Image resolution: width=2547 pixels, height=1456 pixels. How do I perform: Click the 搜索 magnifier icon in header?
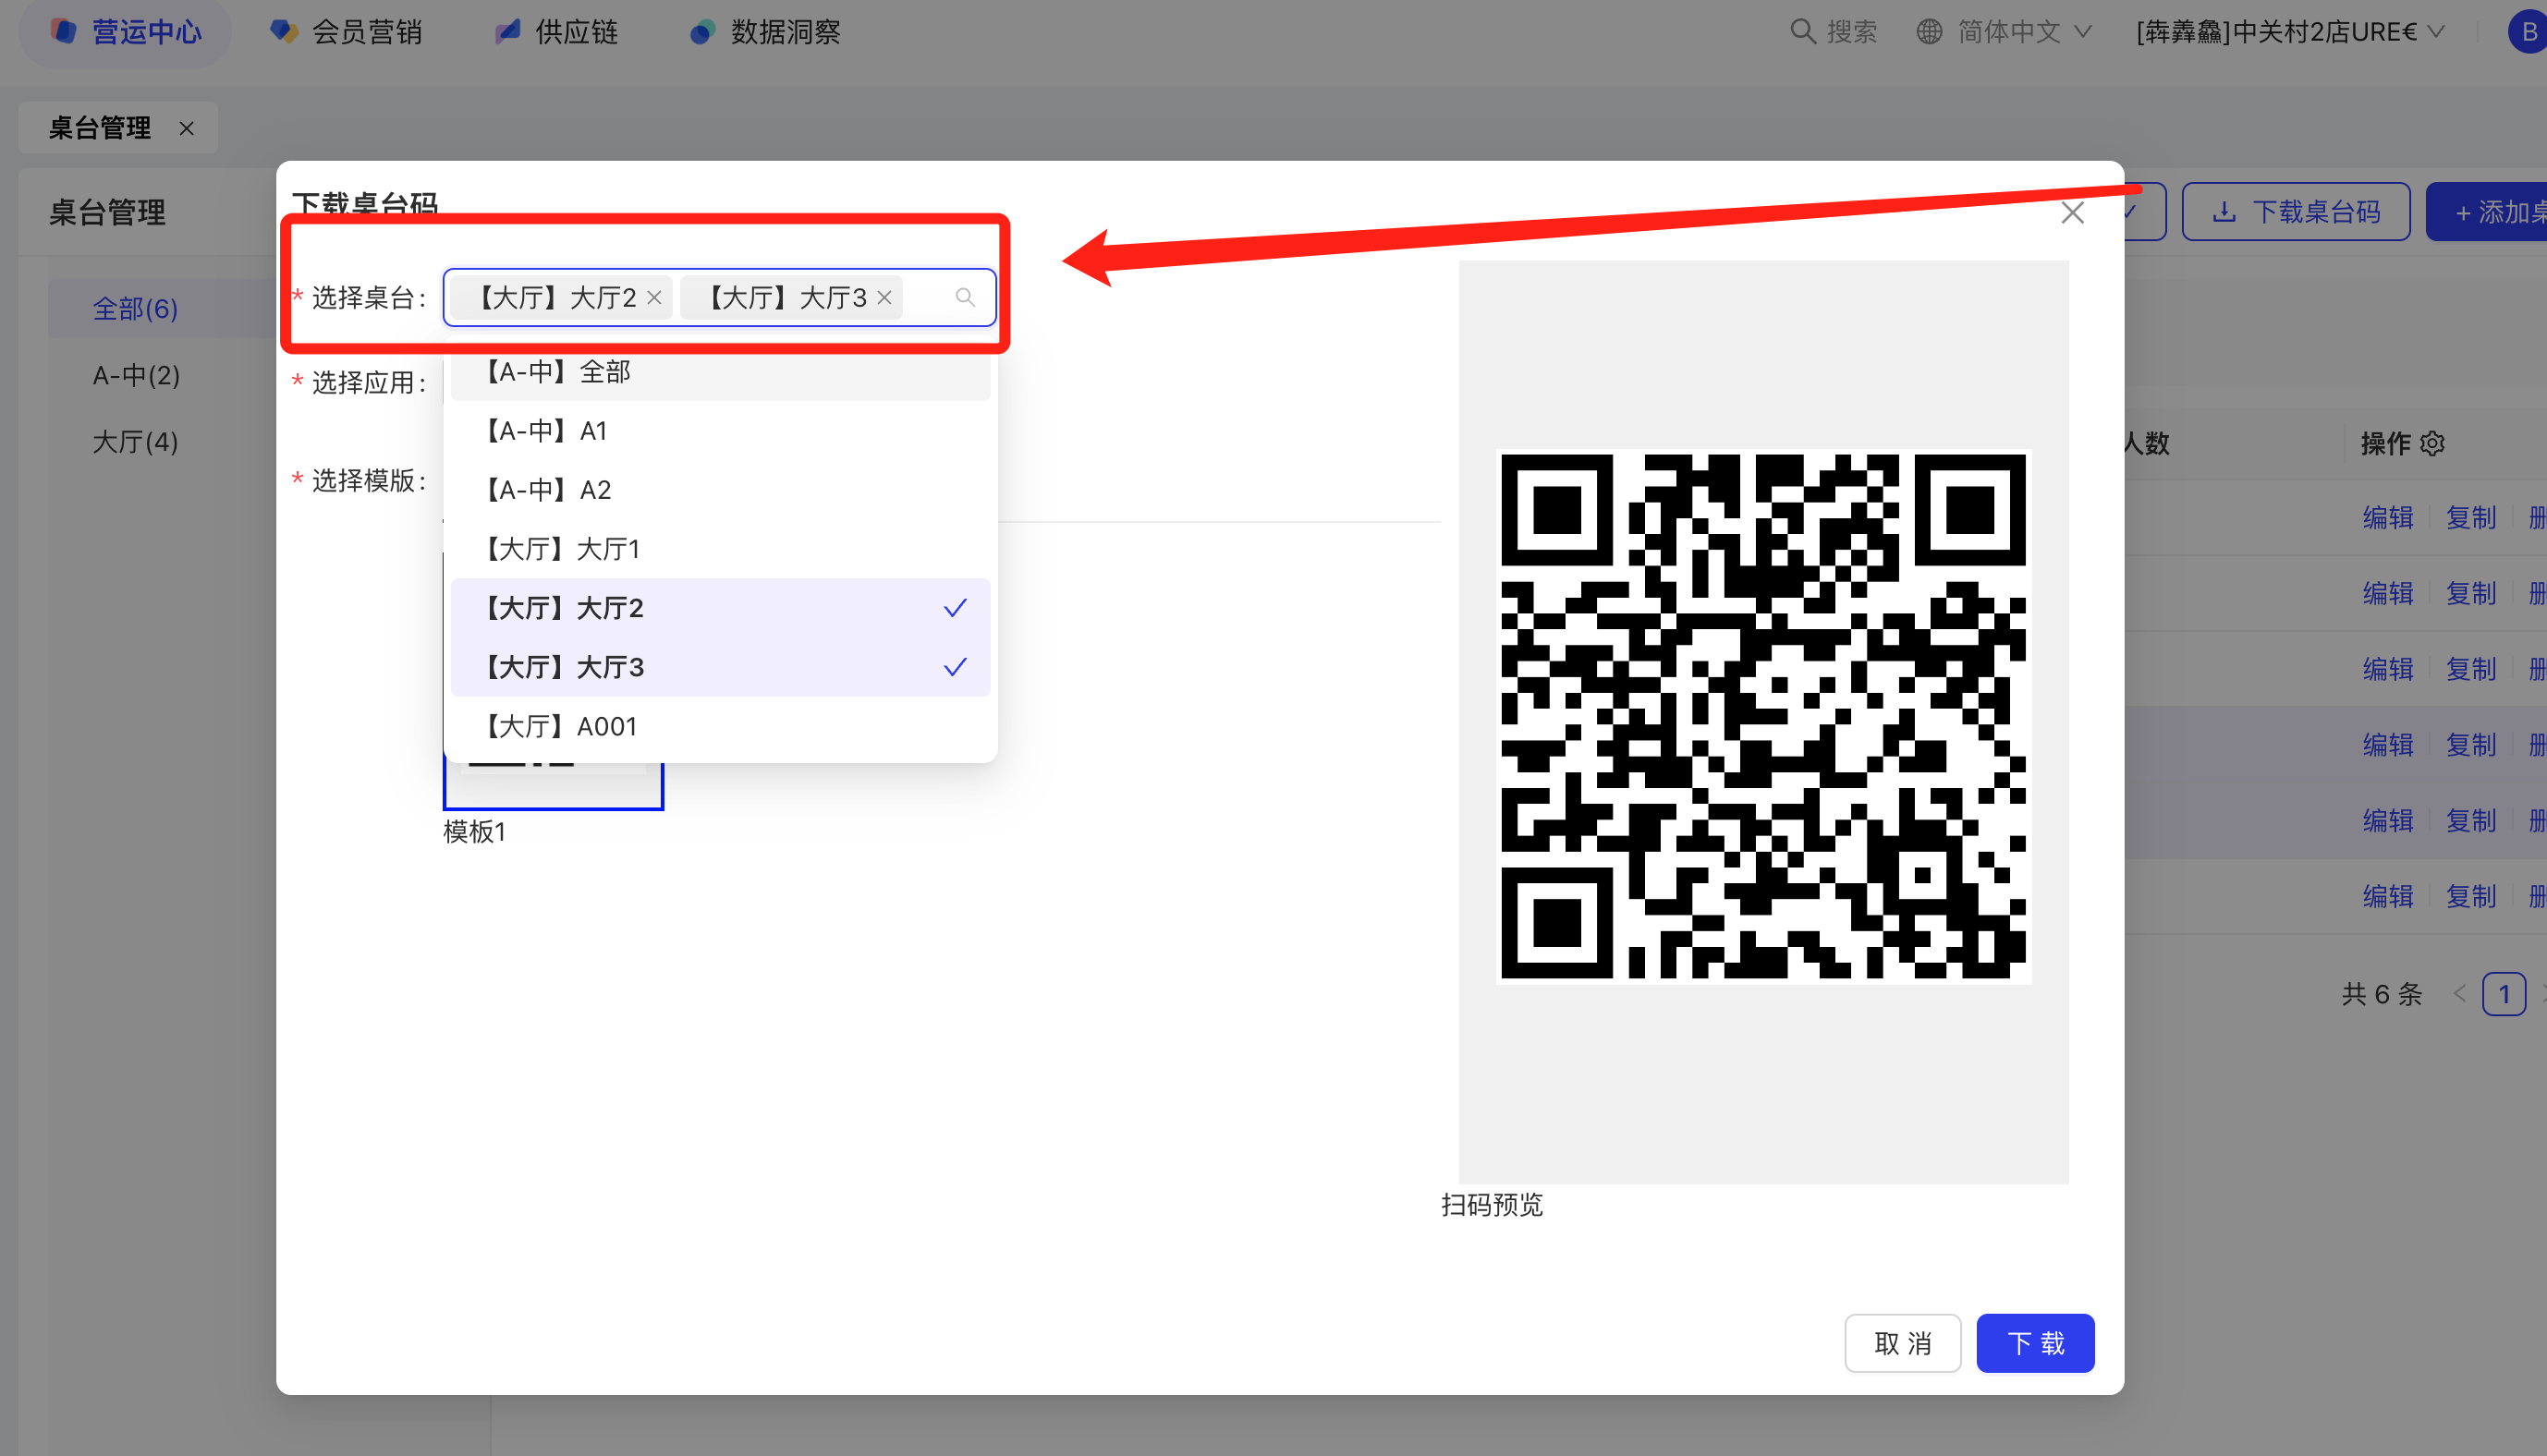coord(1802,32)
